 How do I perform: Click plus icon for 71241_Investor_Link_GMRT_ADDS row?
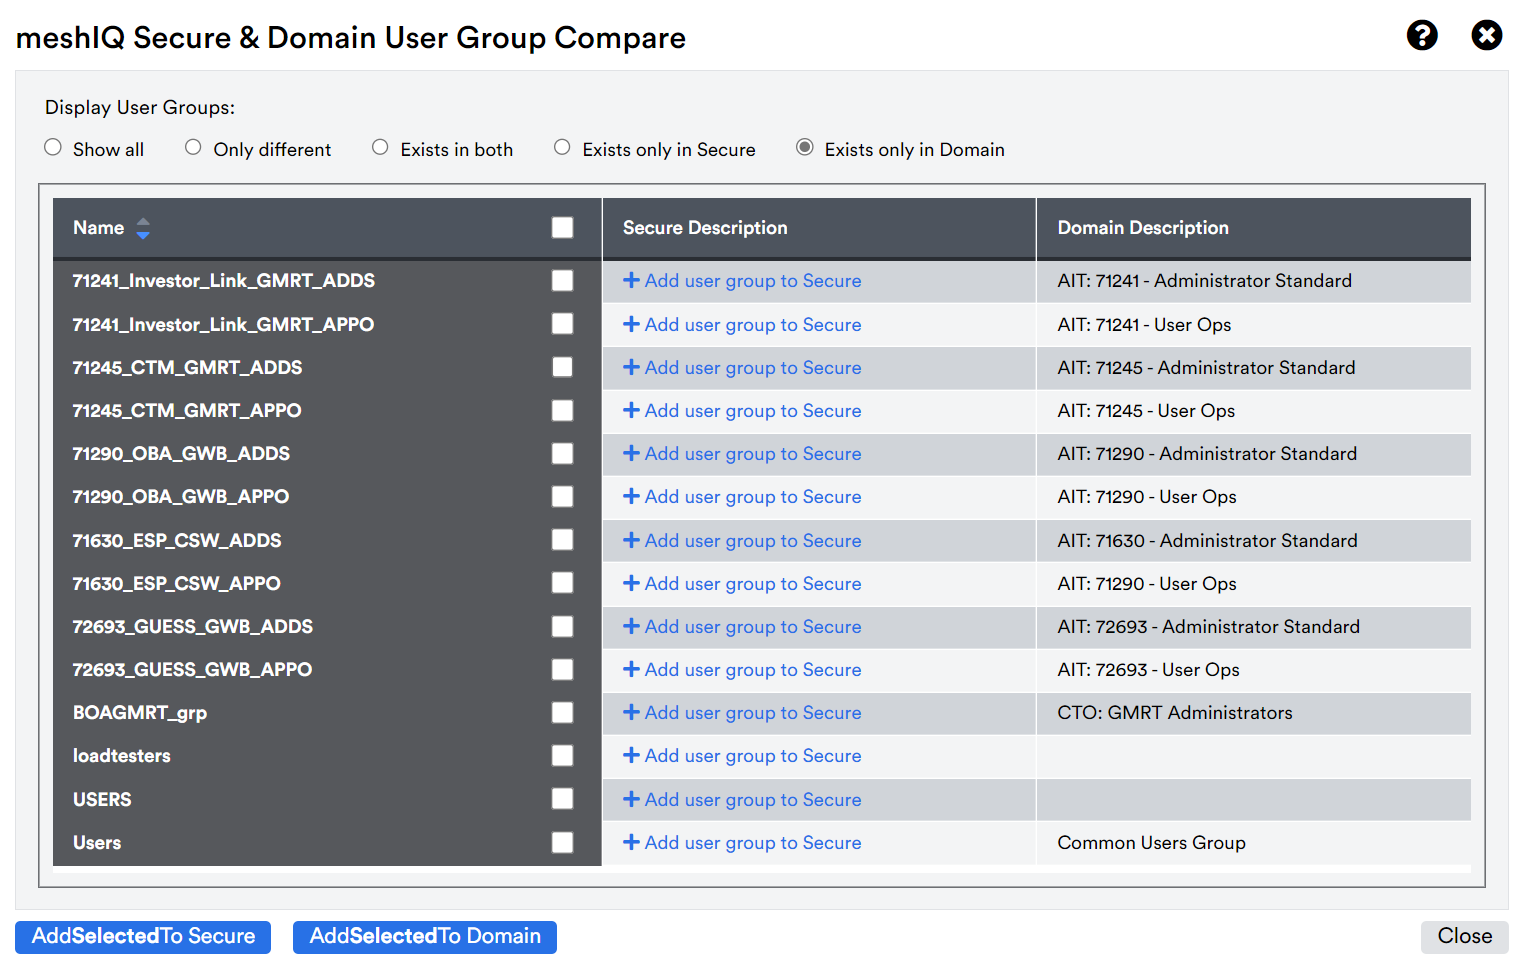(x=631, y=281)
